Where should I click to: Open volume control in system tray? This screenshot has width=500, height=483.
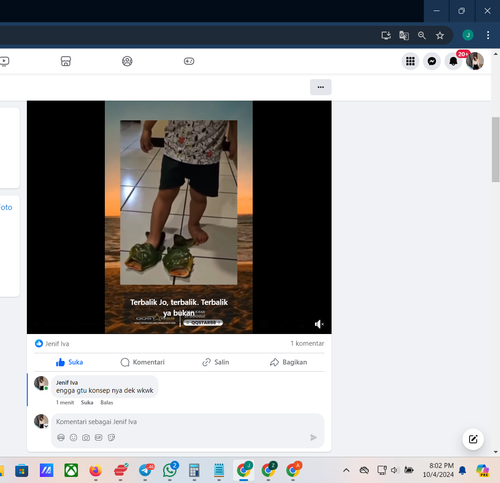click(x=395, y=470)
